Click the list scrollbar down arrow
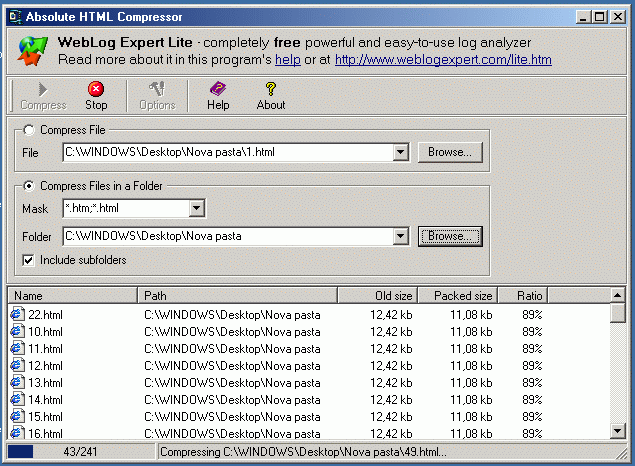635x466 pixels. tap(618, 431)
